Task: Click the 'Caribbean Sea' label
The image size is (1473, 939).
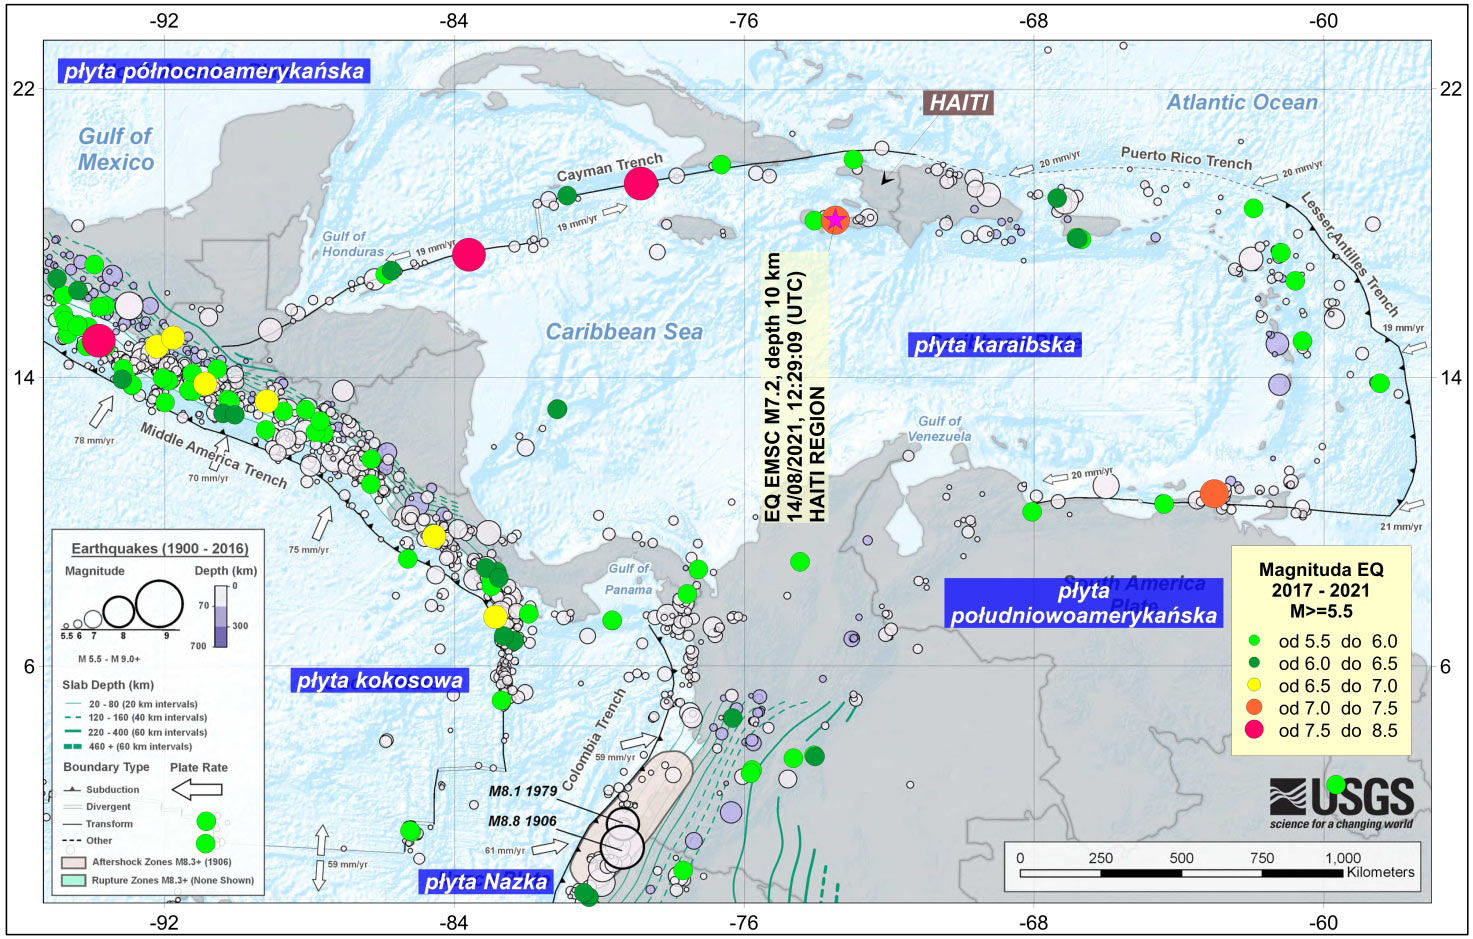Action: point(624,332)
